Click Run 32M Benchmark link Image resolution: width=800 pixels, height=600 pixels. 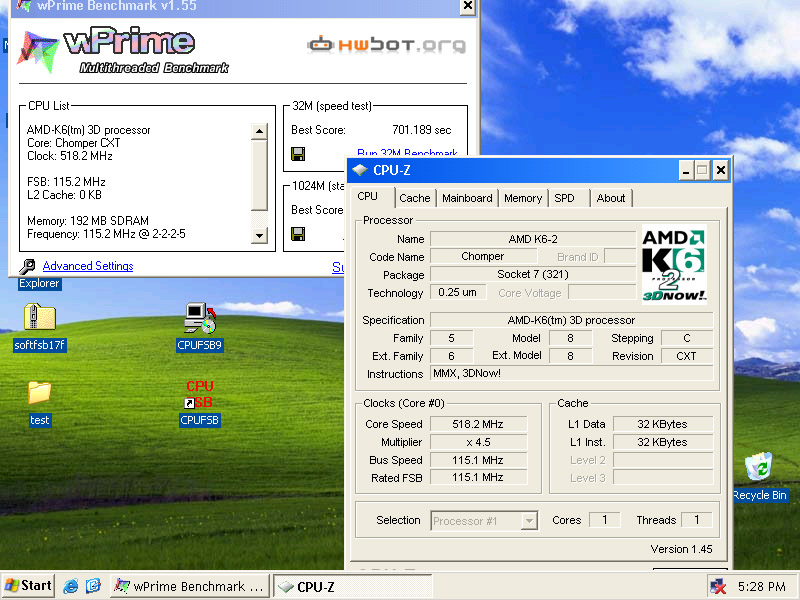[x=407, y=153]
